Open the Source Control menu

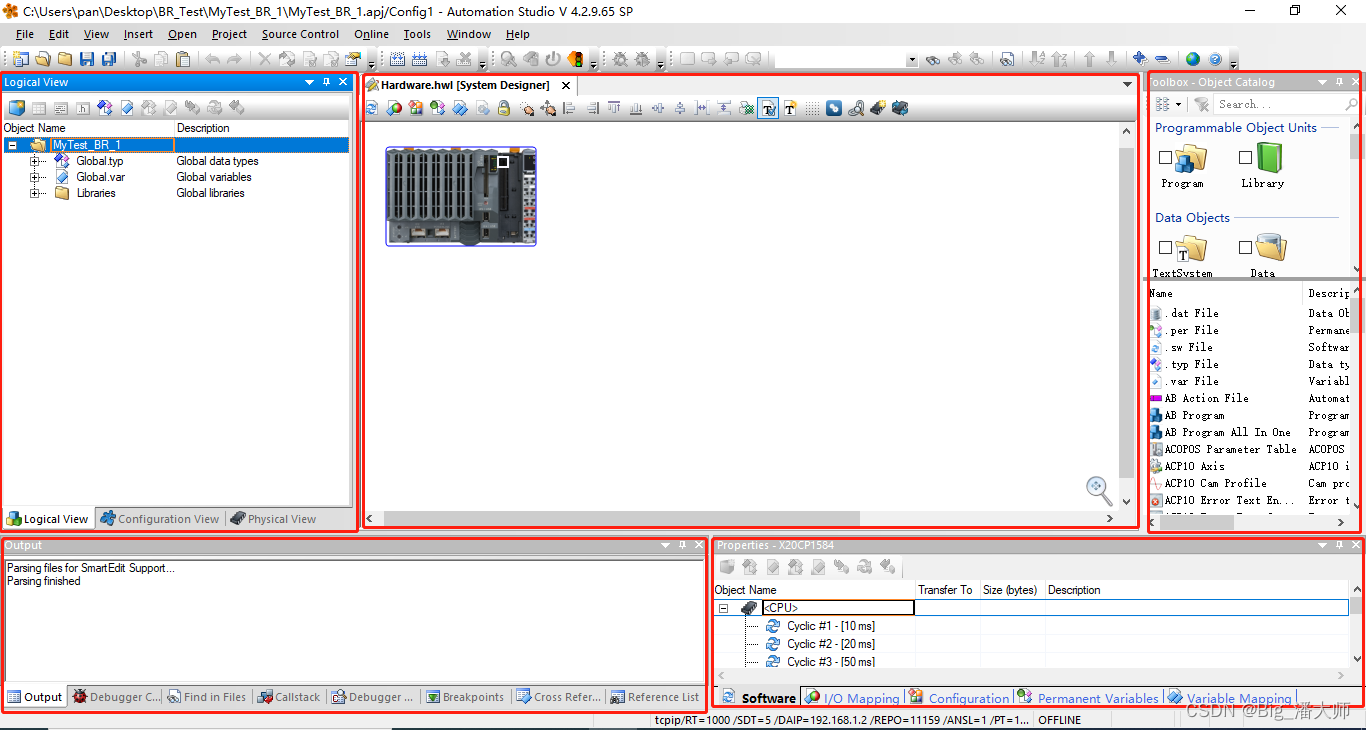point(300,34)
